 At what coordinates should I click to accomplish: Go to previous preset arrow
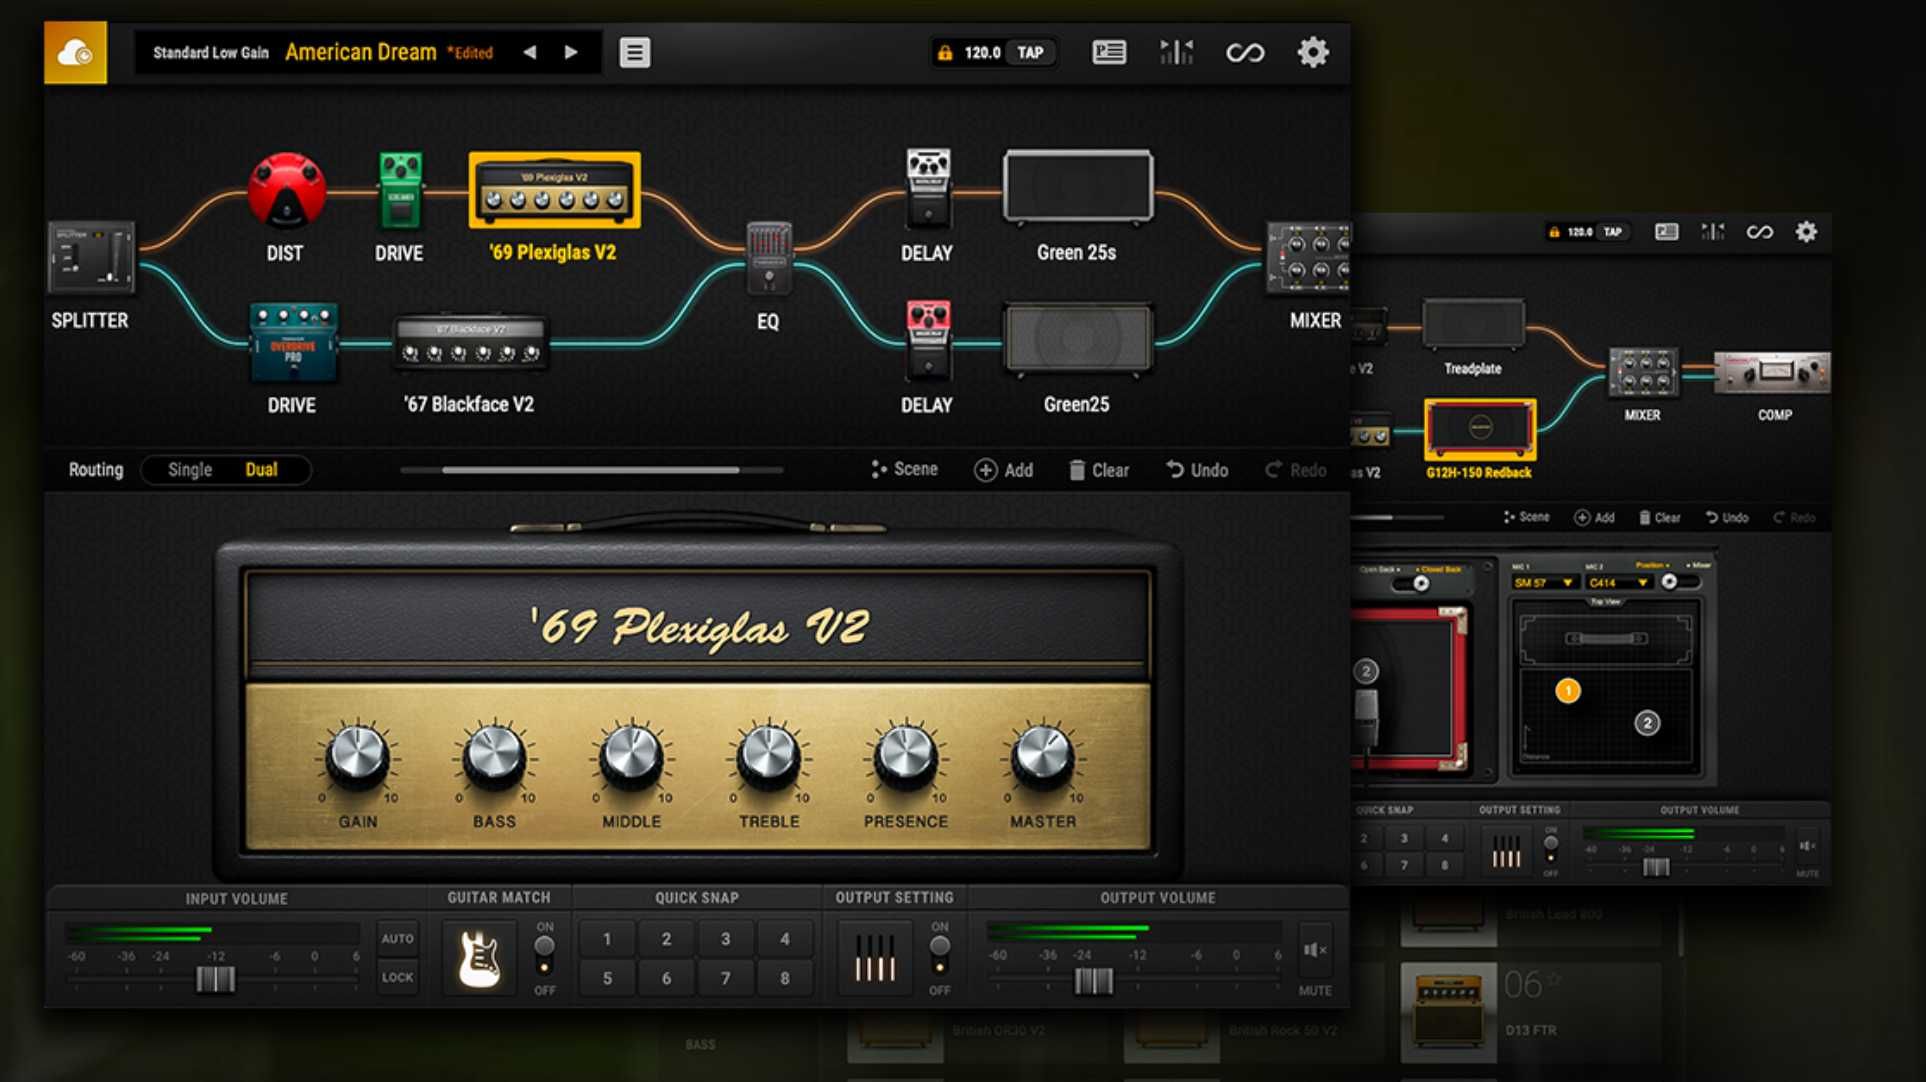click(x=530, y=52)
